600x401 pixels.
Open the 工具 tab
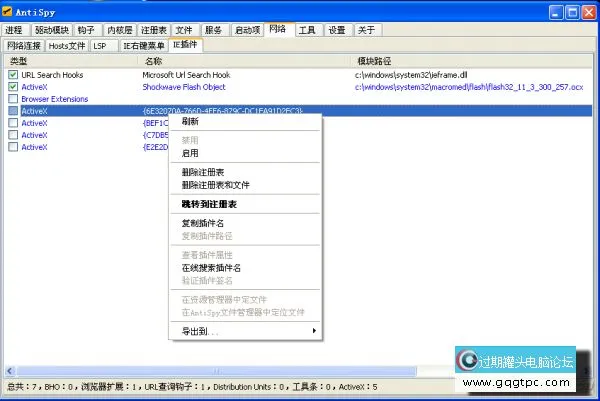click(309, 30)
